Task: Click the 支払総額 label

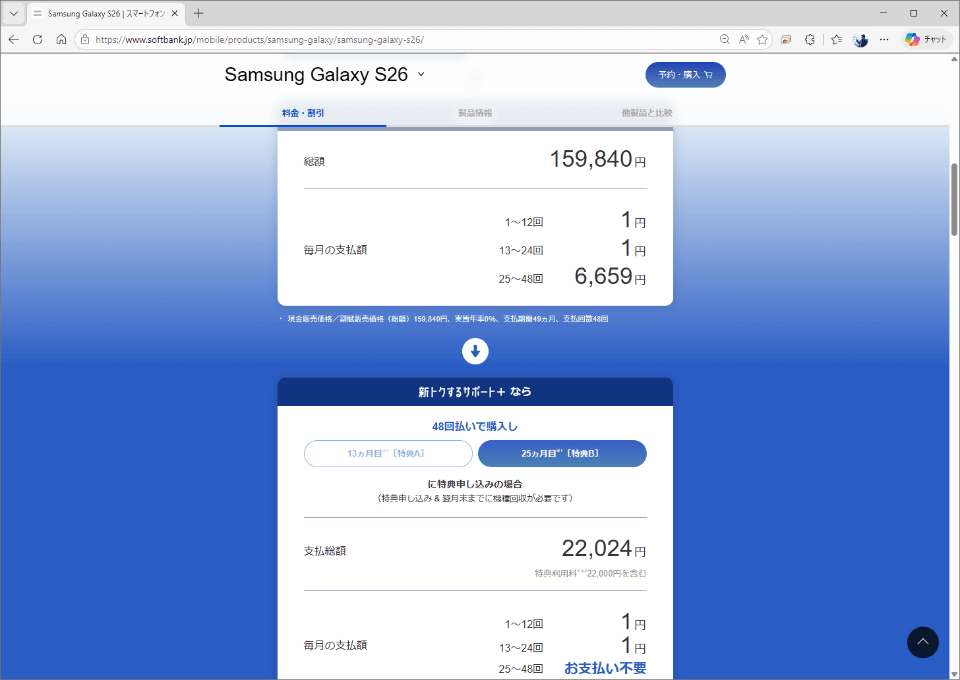Action: pos(324,551)
